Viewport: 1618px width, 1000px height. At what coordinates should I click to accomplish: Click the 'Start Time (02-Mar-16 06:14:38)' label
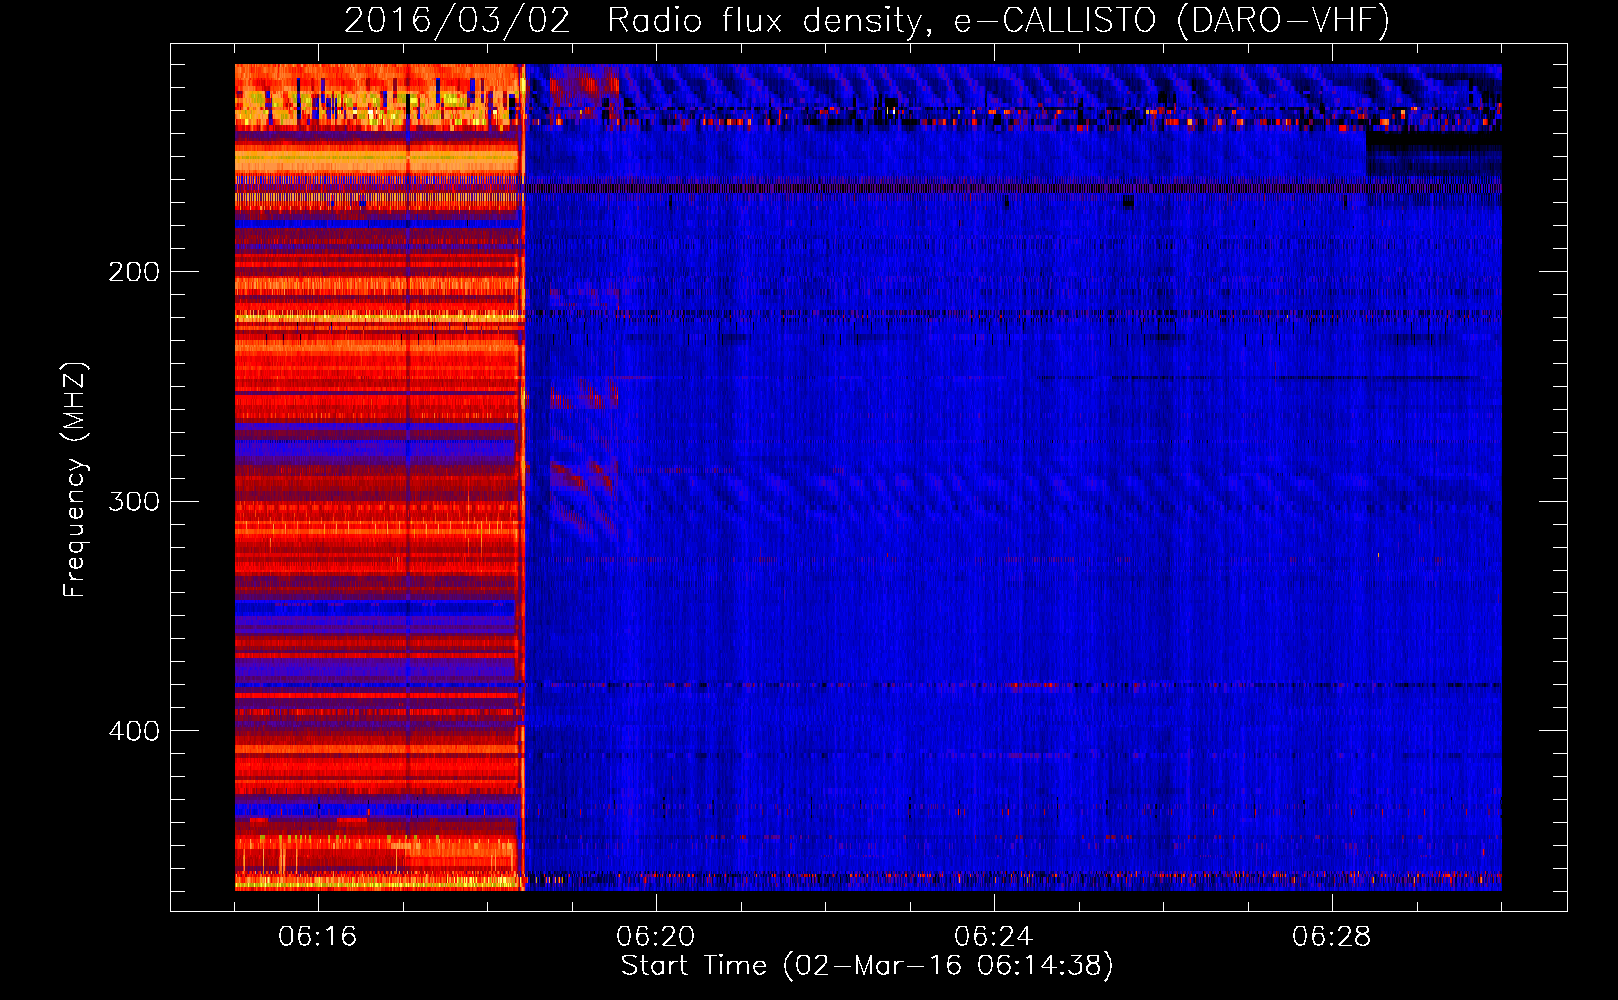pos(867,966)
